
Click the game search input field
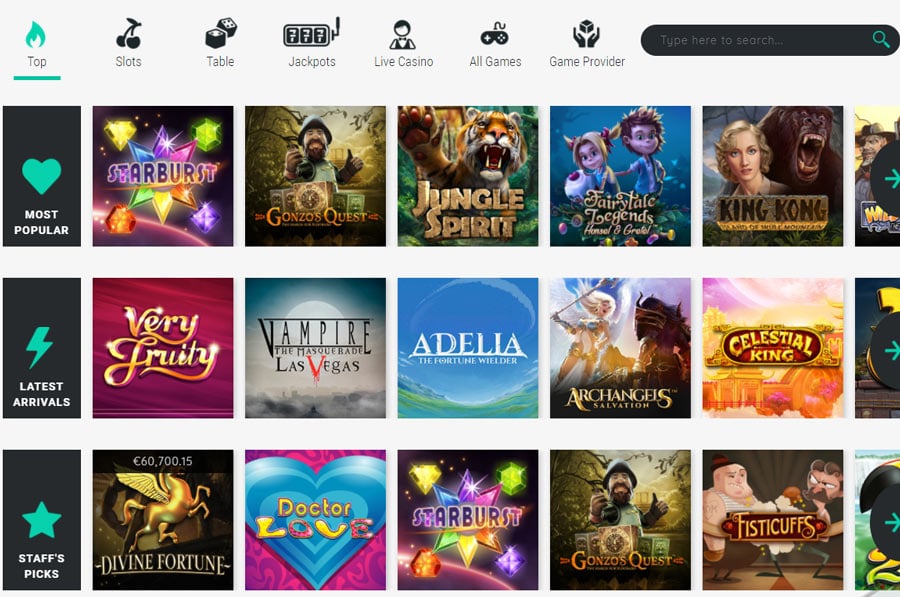[x=763, y=40]
